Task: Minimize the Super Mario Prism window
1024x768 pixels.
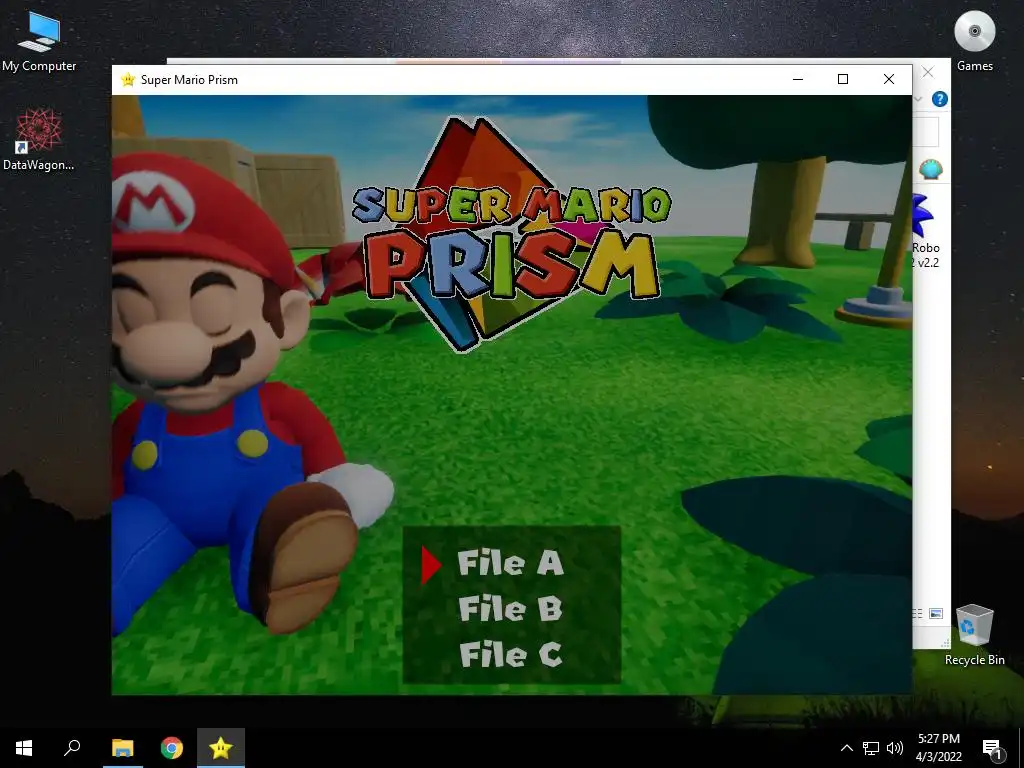Action: coord(797,80)
